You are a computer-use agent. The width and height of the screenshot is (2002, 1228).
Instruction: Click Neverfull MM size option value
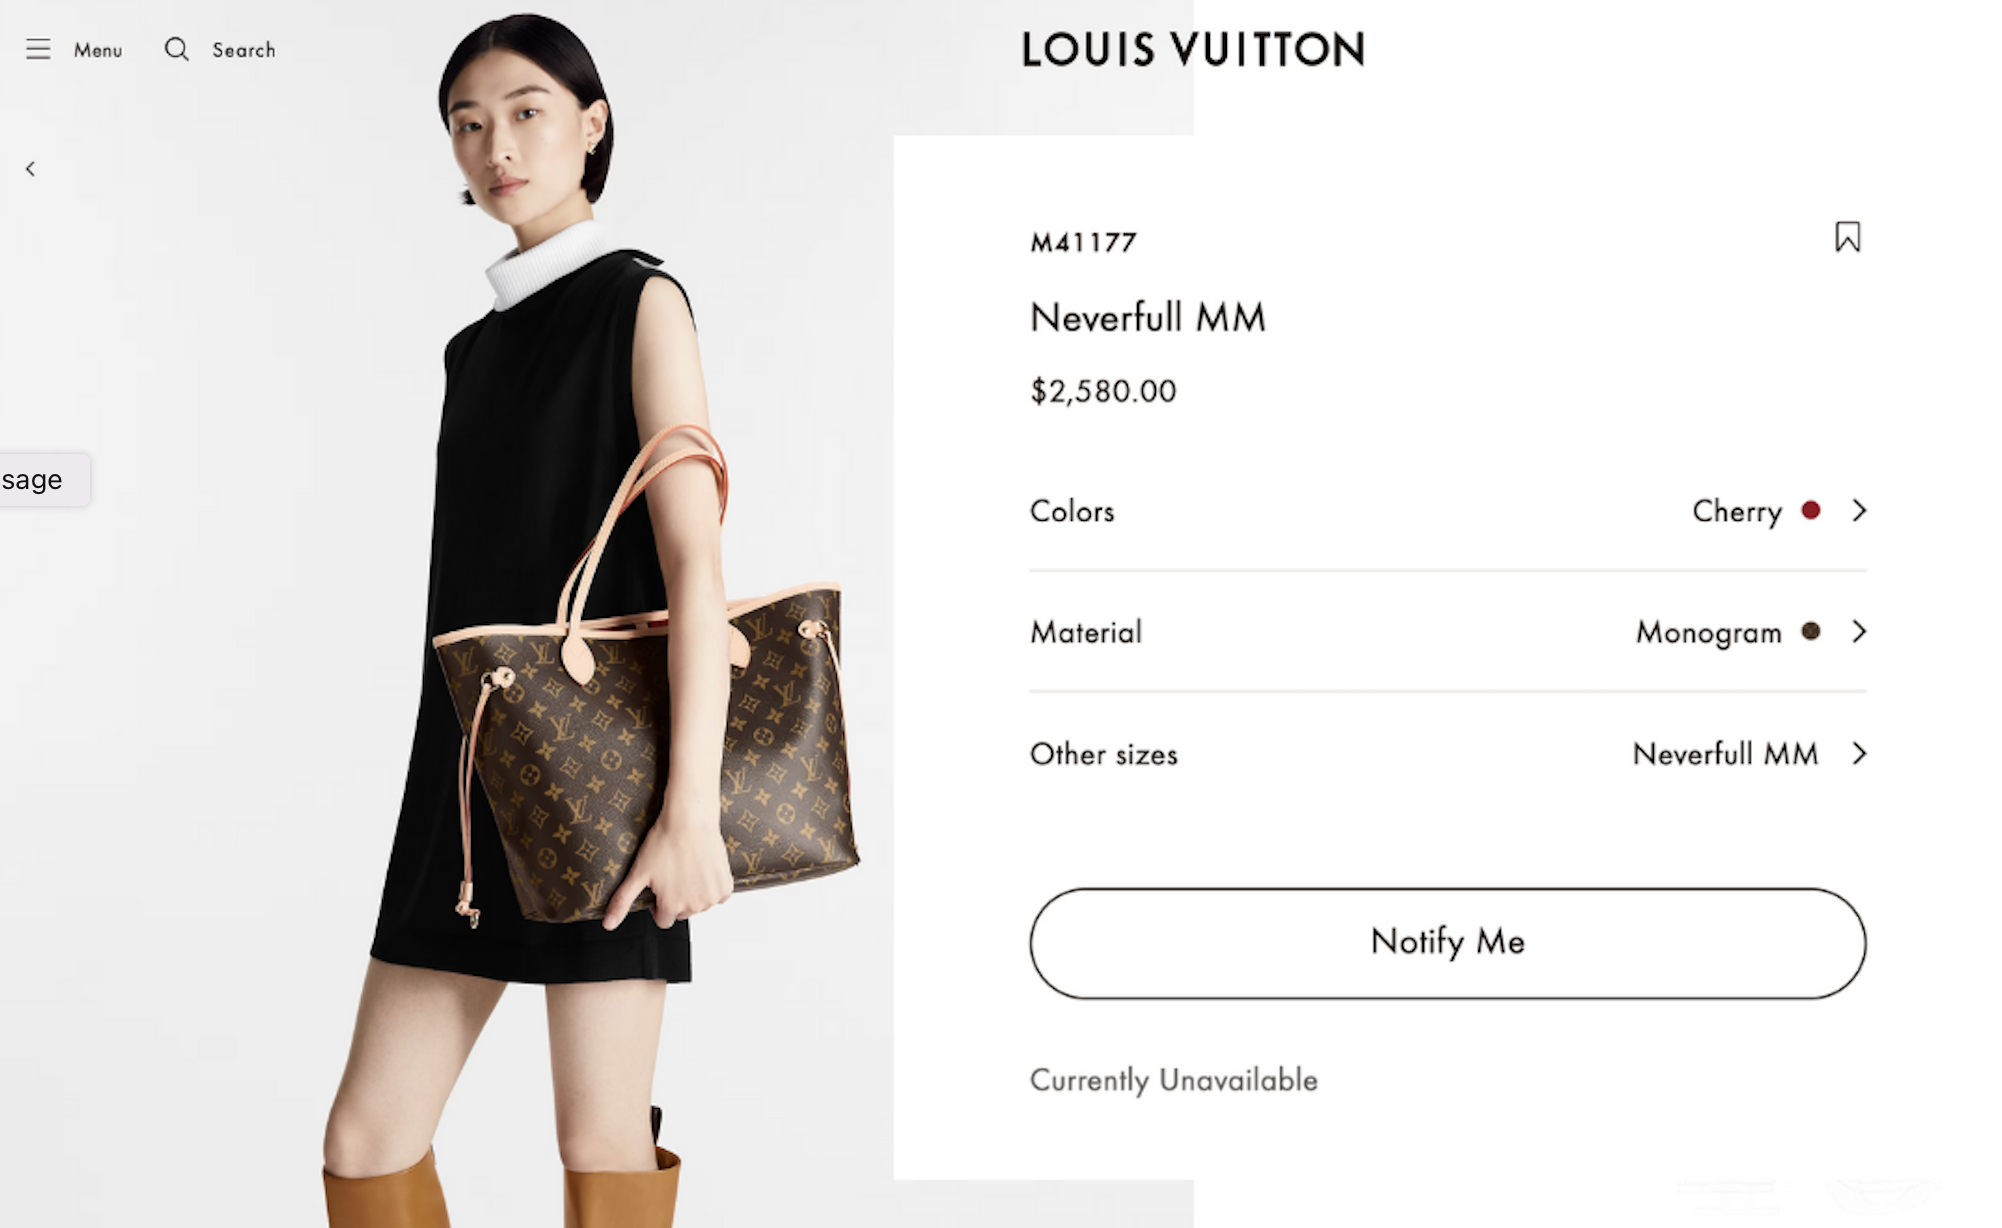(1725, 753)
